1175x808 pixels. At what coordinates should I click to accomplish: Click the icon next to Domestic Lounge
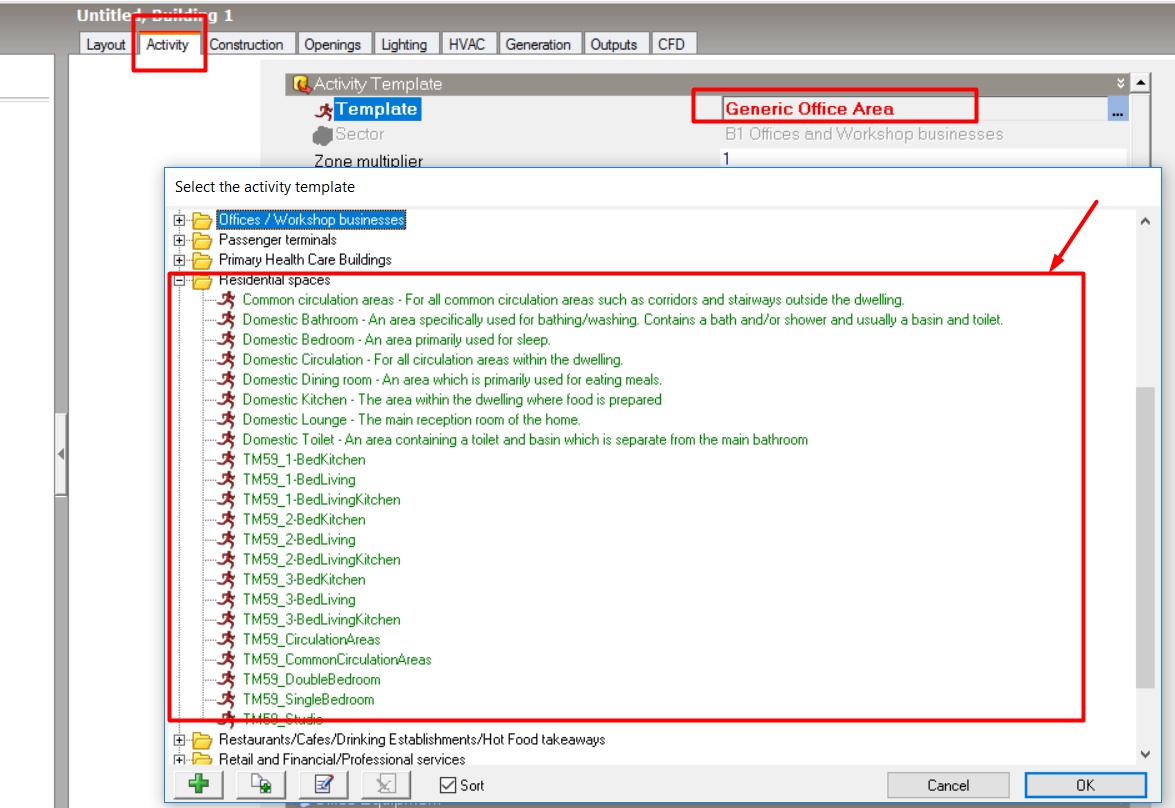coord(226,420)
